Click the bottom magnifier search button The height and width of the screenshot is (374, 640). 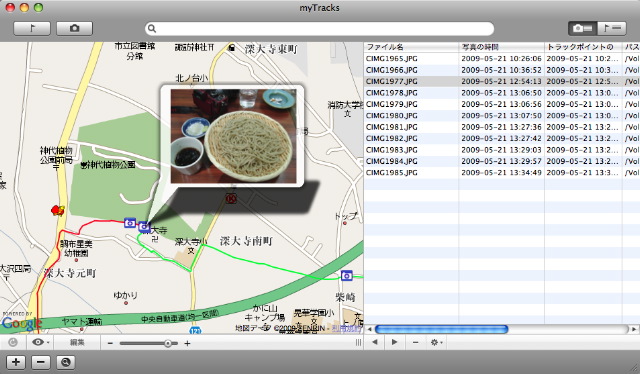tap(65, 362)
